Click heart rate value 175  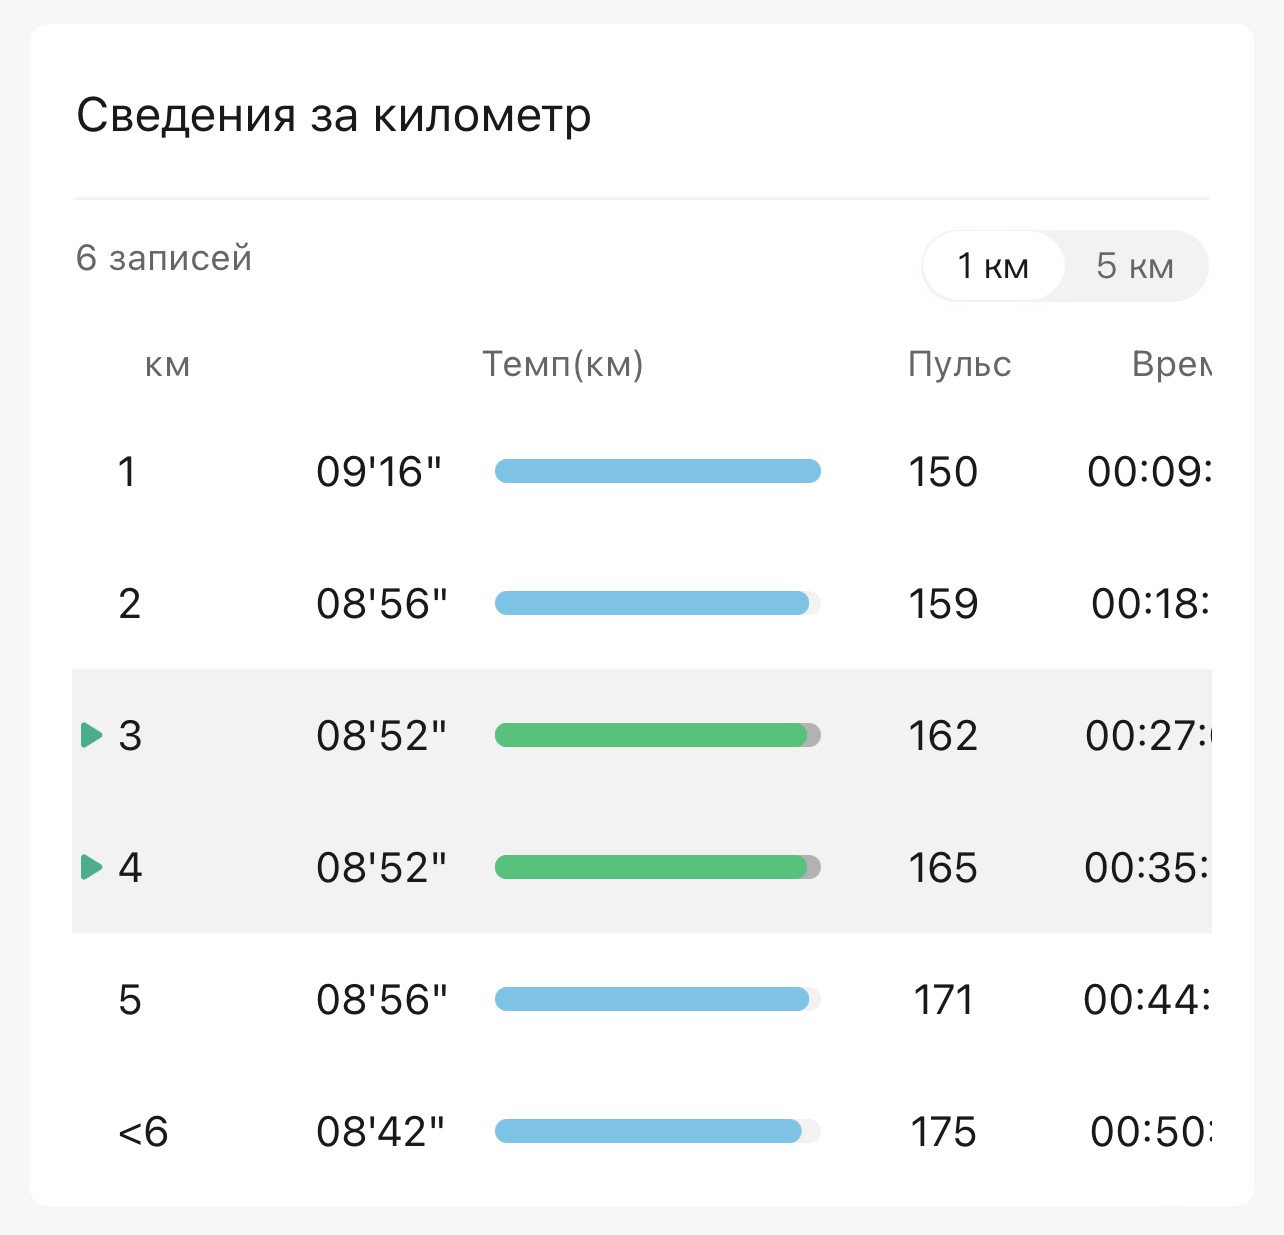pos(943,1131)
